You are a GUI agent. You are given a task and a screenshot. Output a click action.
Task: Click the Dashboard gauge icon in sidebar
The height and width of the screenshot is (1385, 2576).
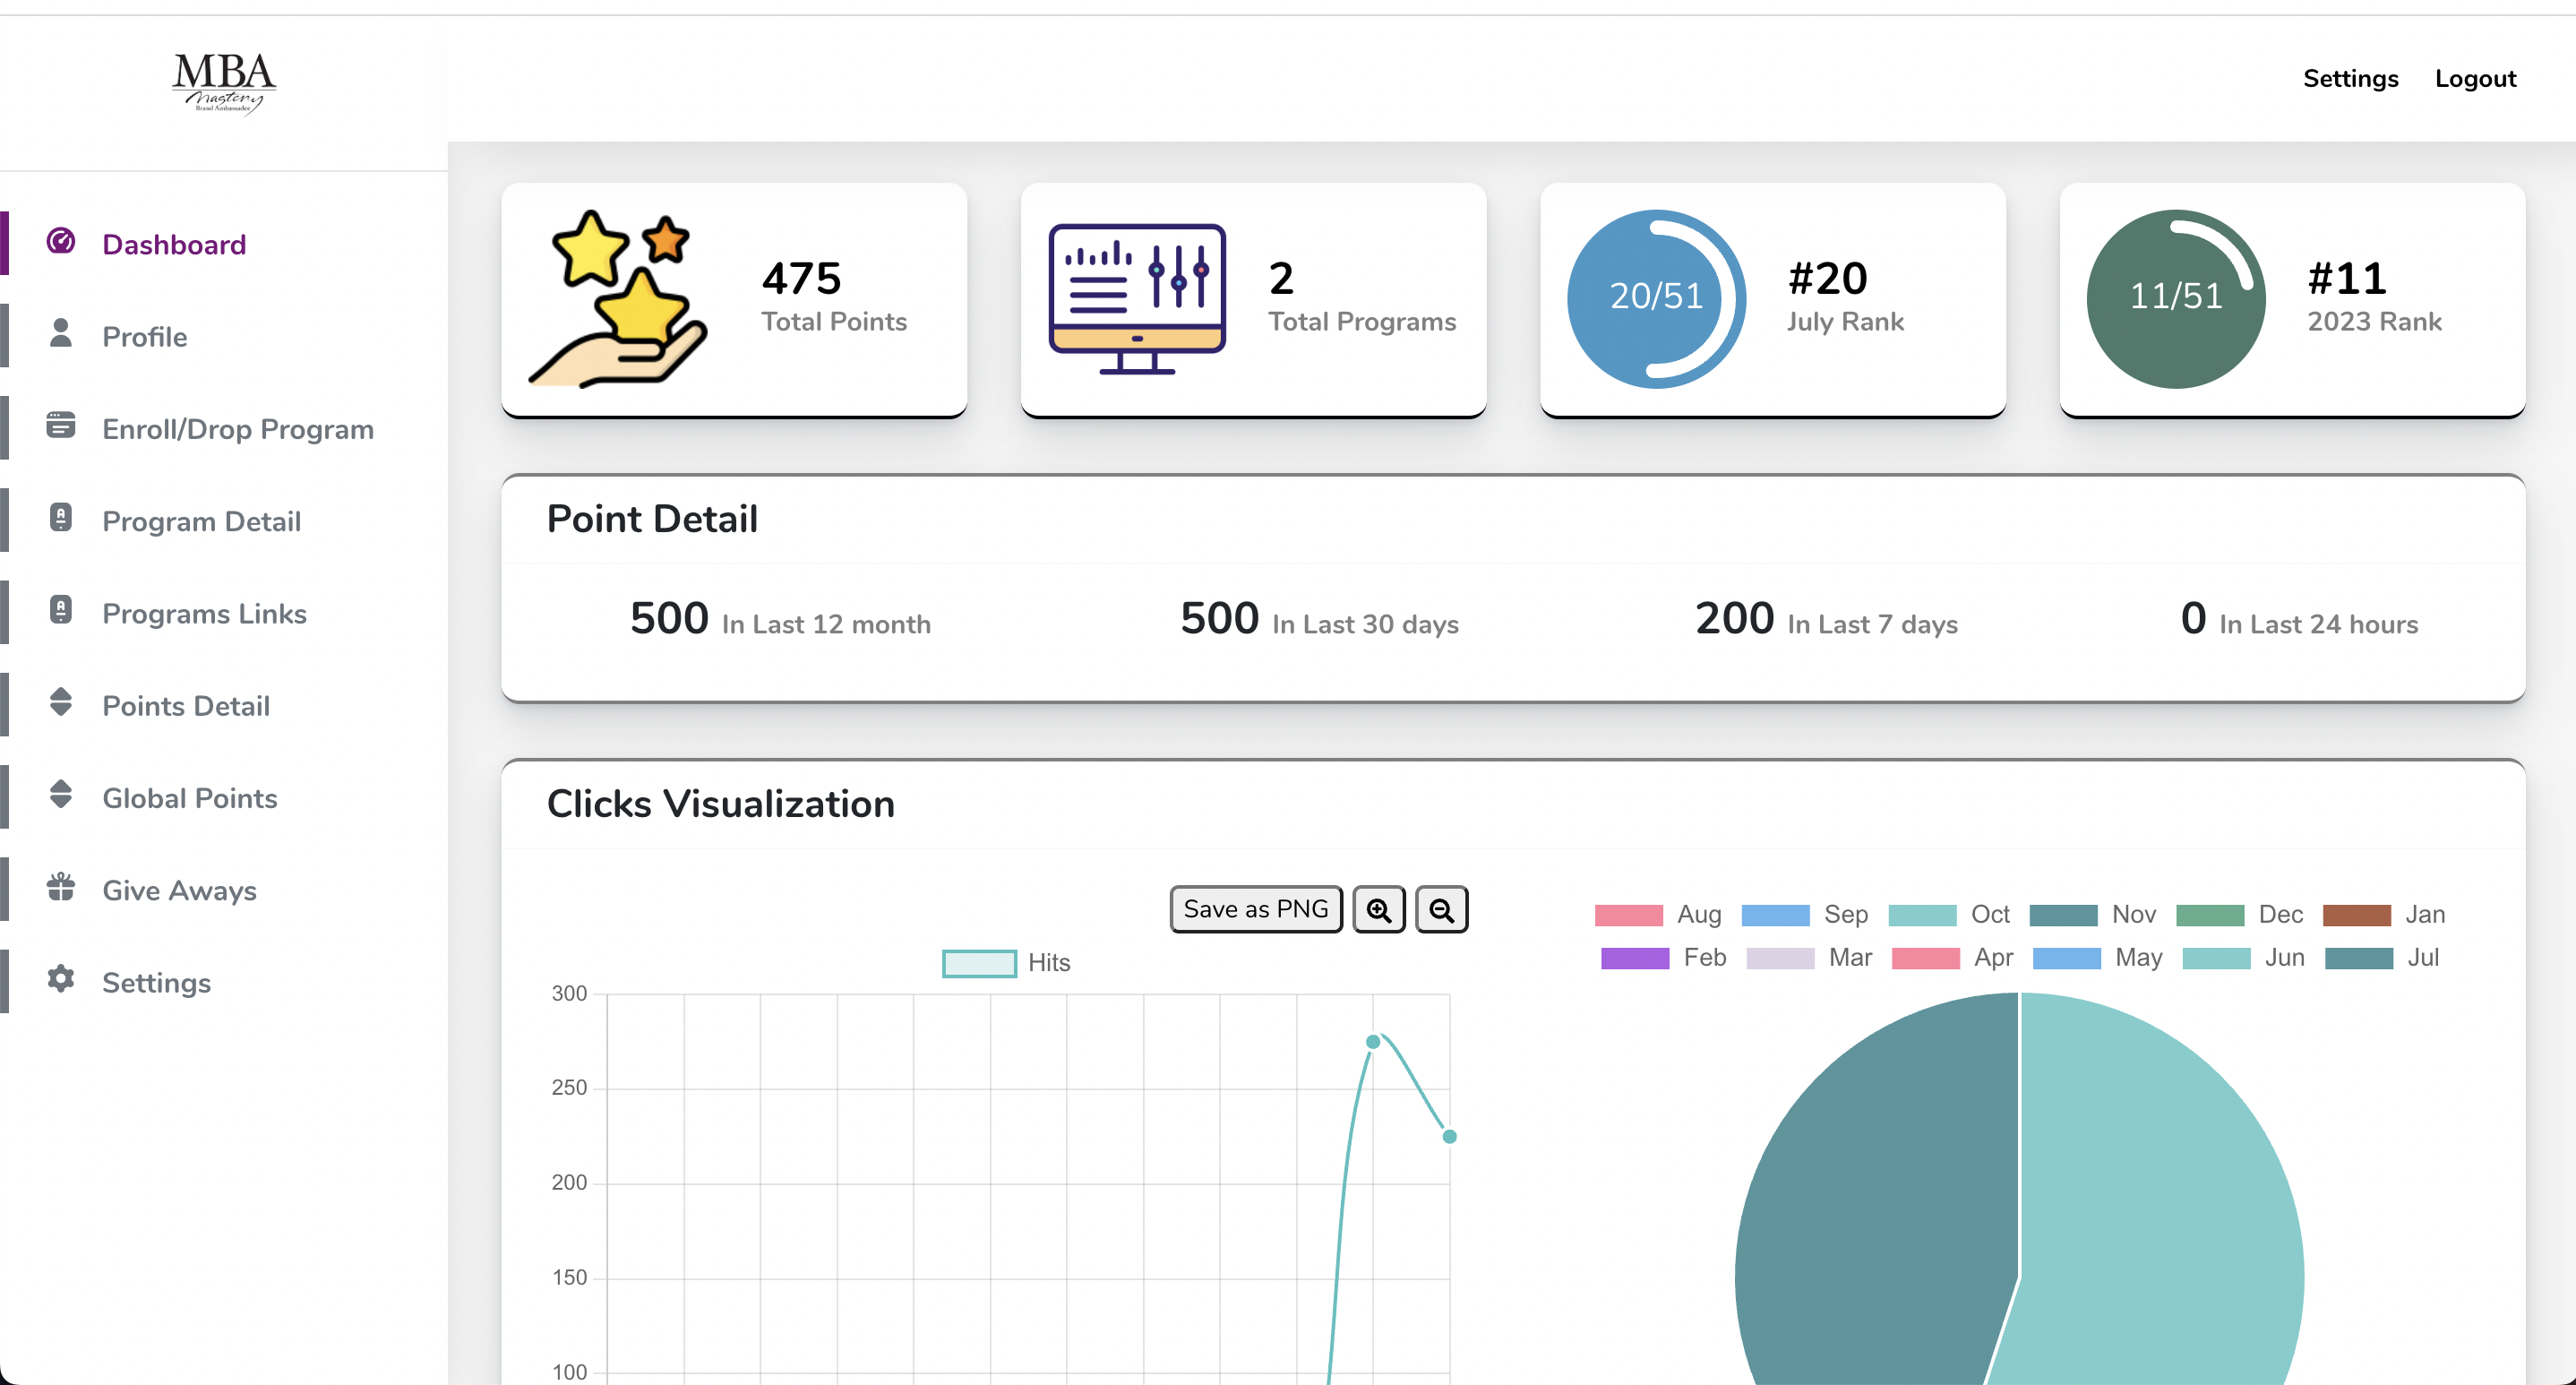(x=61, y=242)
